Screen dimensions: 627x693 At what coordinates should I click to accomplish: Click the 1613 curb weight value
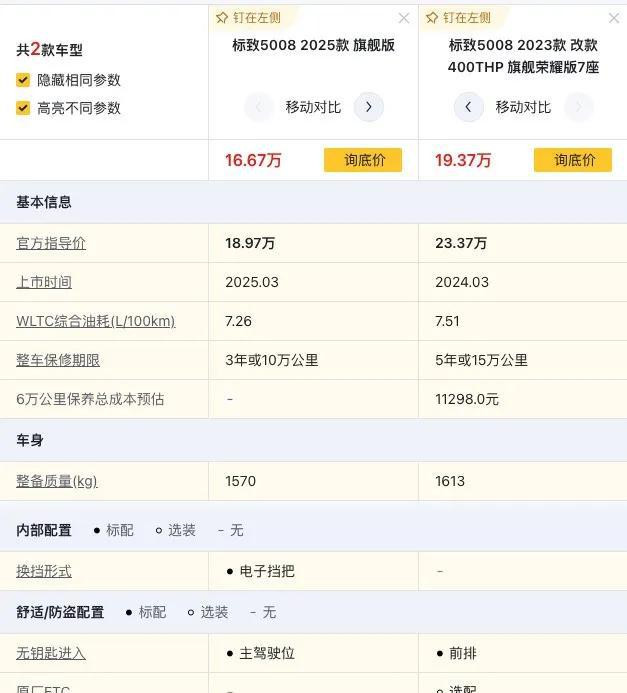point(450,481)
